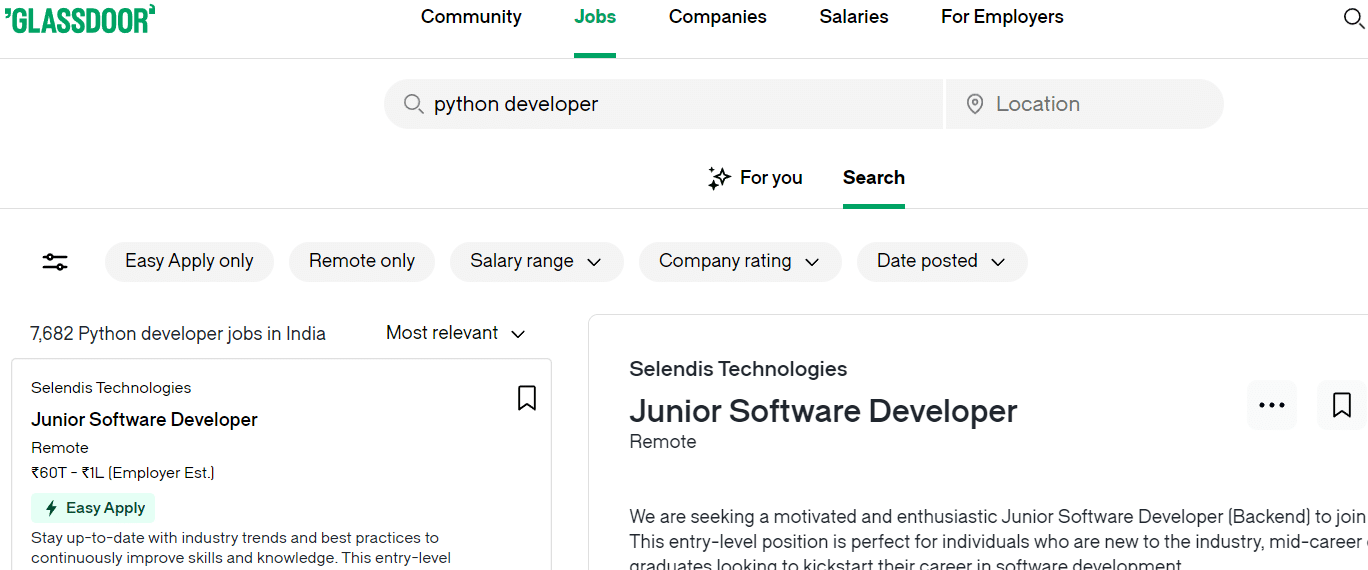Open the Date posted dropdown

941,261
